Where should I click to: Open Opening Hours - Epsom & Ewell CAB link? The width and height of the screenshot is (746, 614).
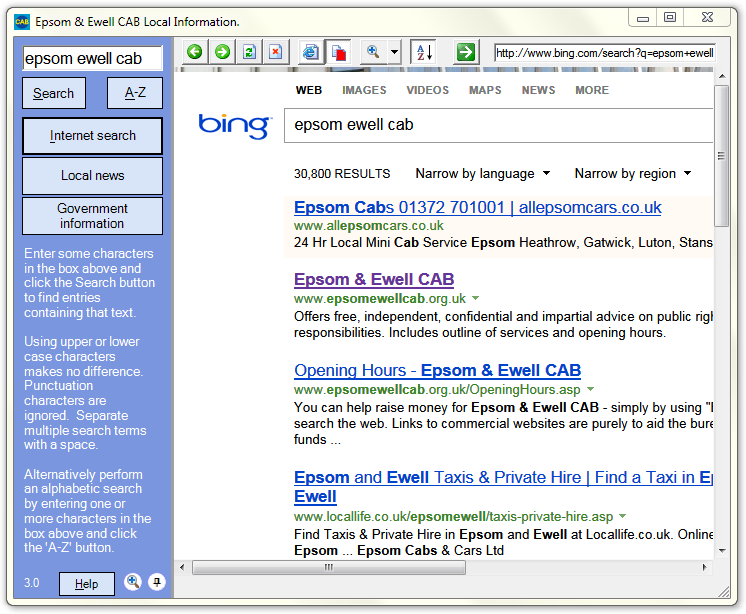(437, 370)
